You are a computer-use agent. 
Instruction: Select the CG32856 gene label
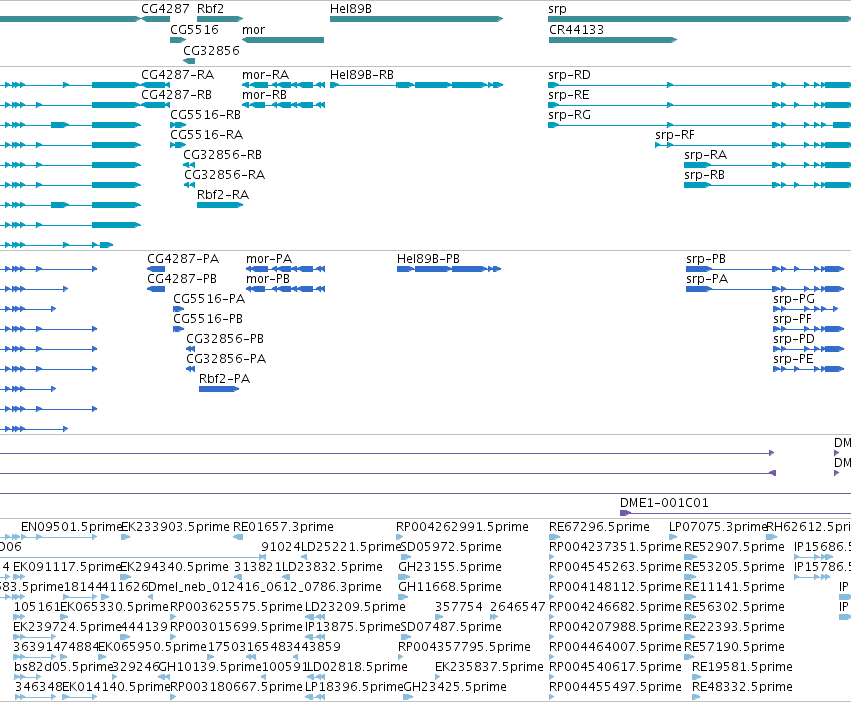click(211, 50)
